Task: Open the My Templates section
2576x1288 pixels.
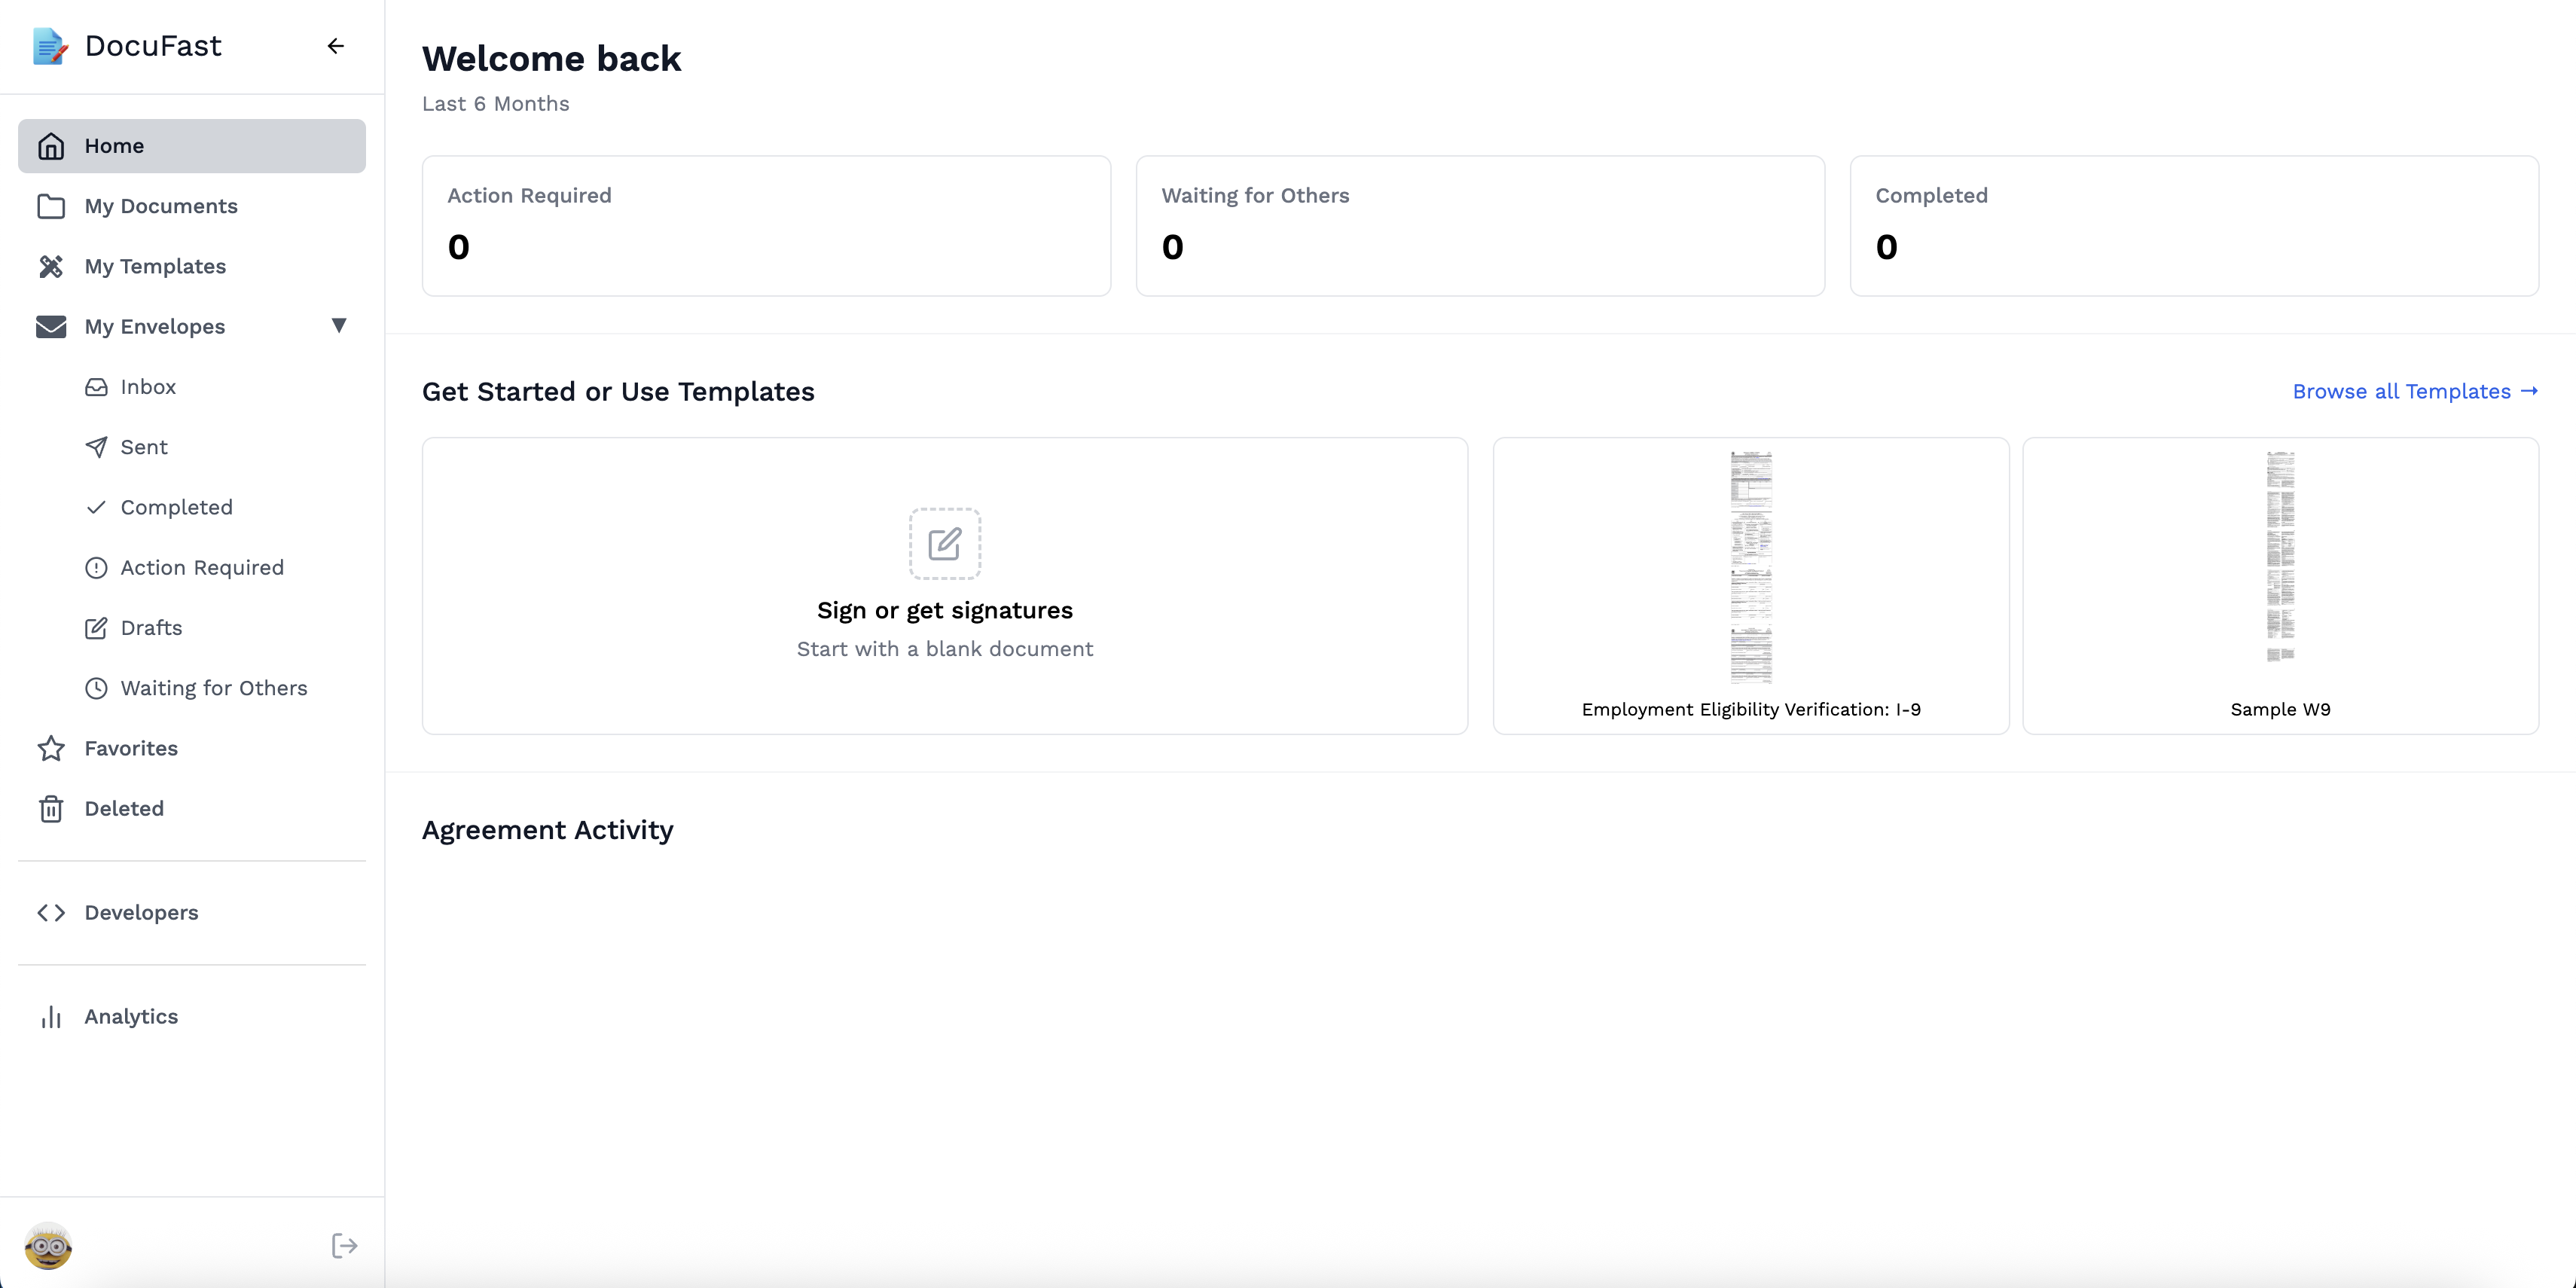Action: tap(155, 266)
